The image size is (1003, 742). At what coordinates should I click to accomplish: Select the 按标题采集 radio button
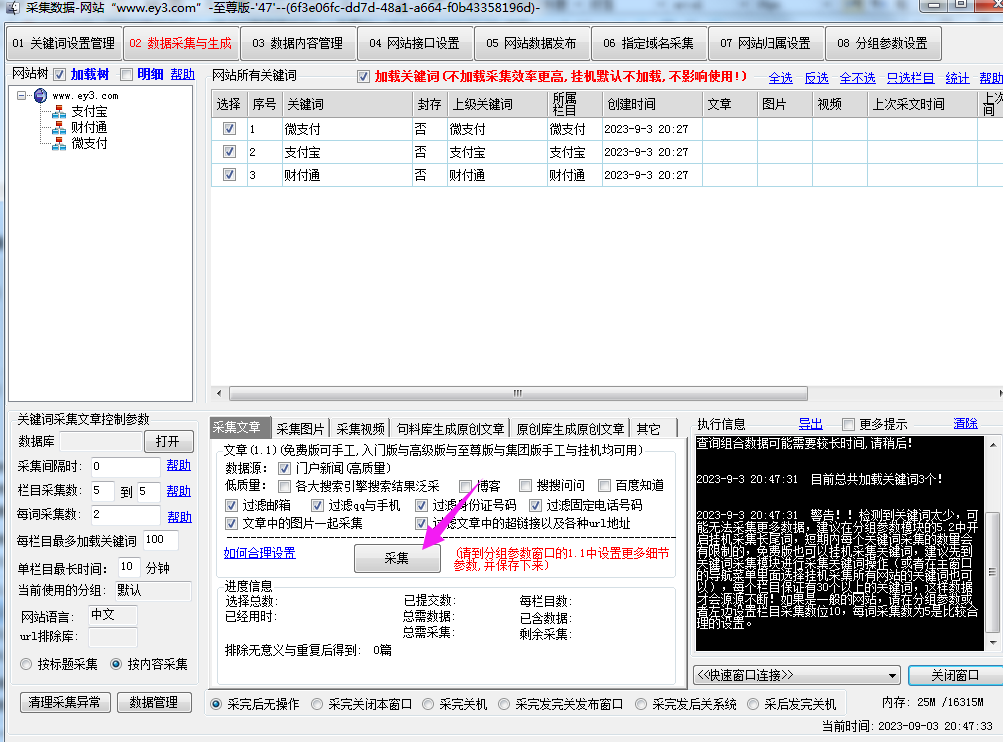(26, 664)
